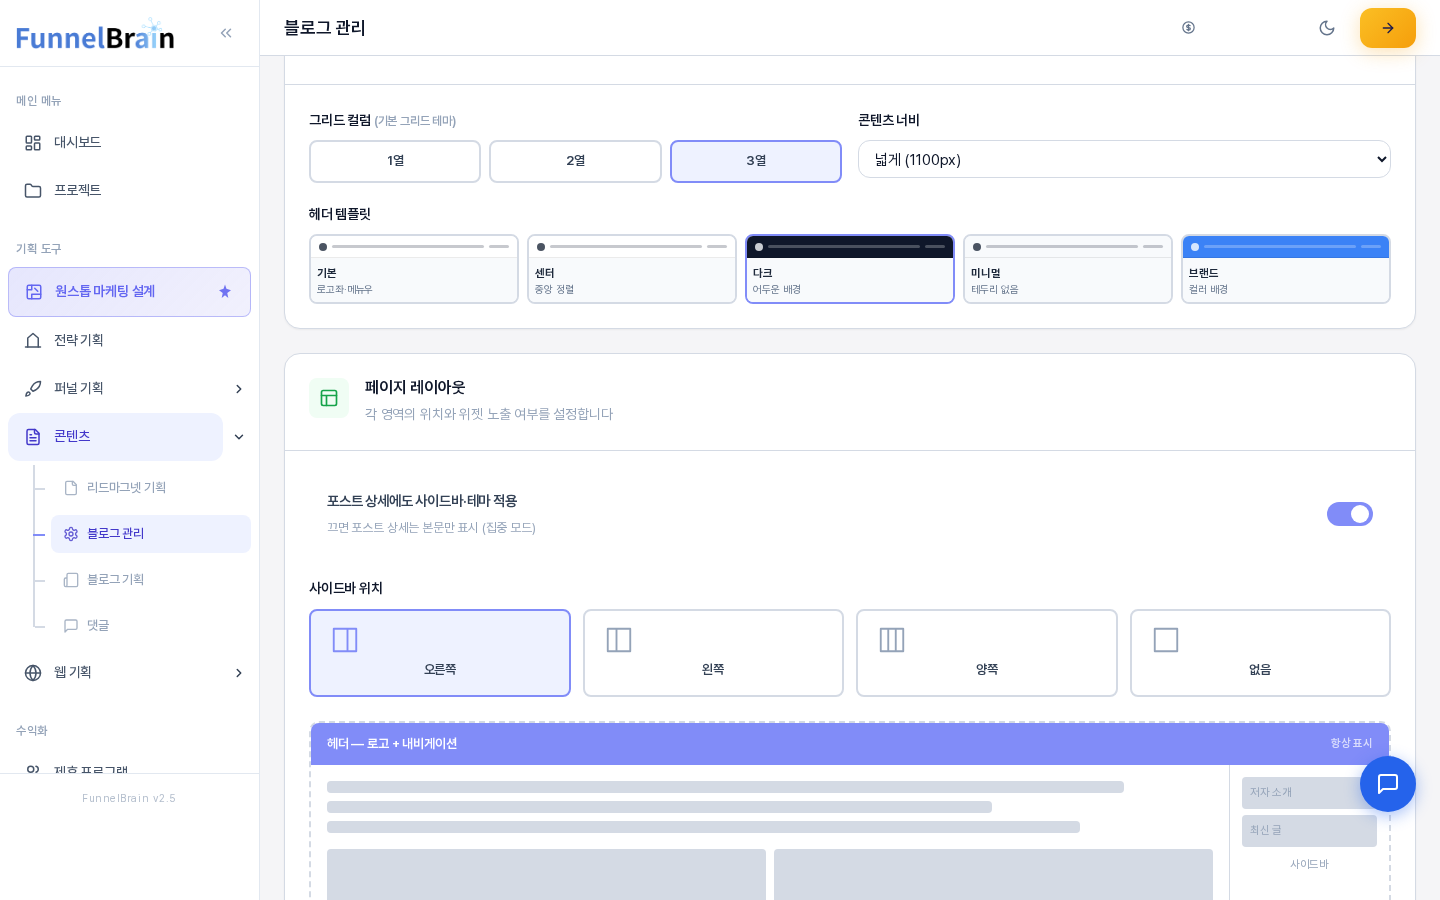The image size is (1440, 900).
Task: Open the 프로젝트 menu item
Action: click(x=129, y=190)
